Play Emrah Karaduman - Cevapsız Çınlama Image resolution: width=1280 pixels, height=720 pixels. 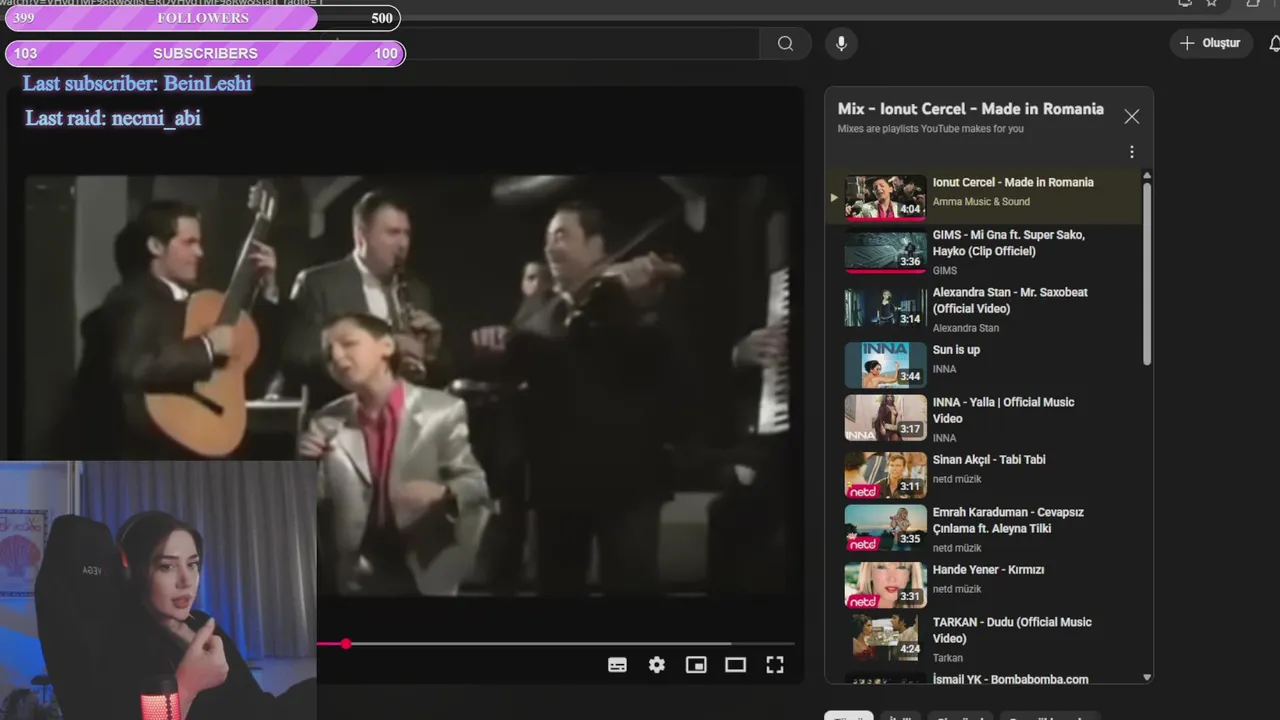(985, 529)
